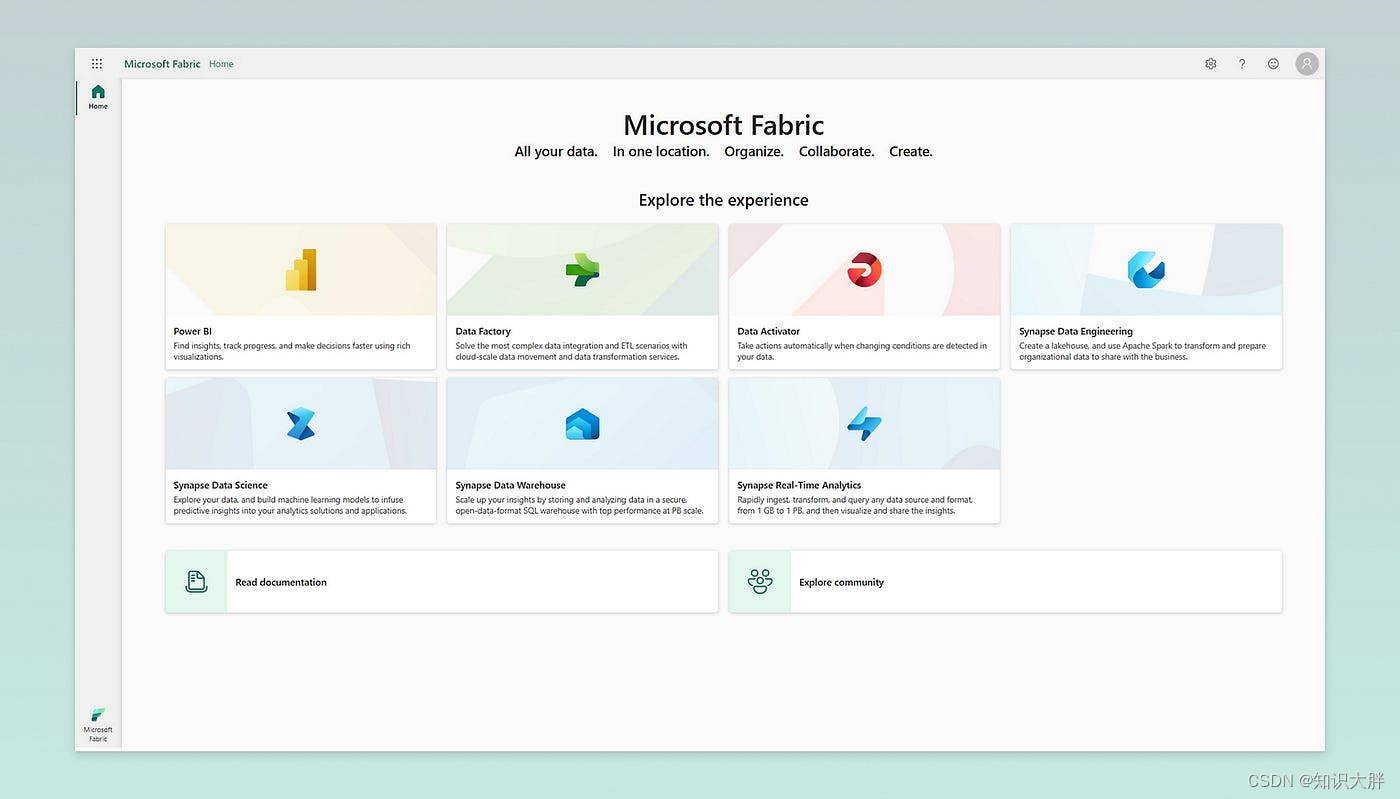This screenshot has height=799, width=1400.
Task: Click the Help question mark icon
Action: click(x=1242, y=64)
